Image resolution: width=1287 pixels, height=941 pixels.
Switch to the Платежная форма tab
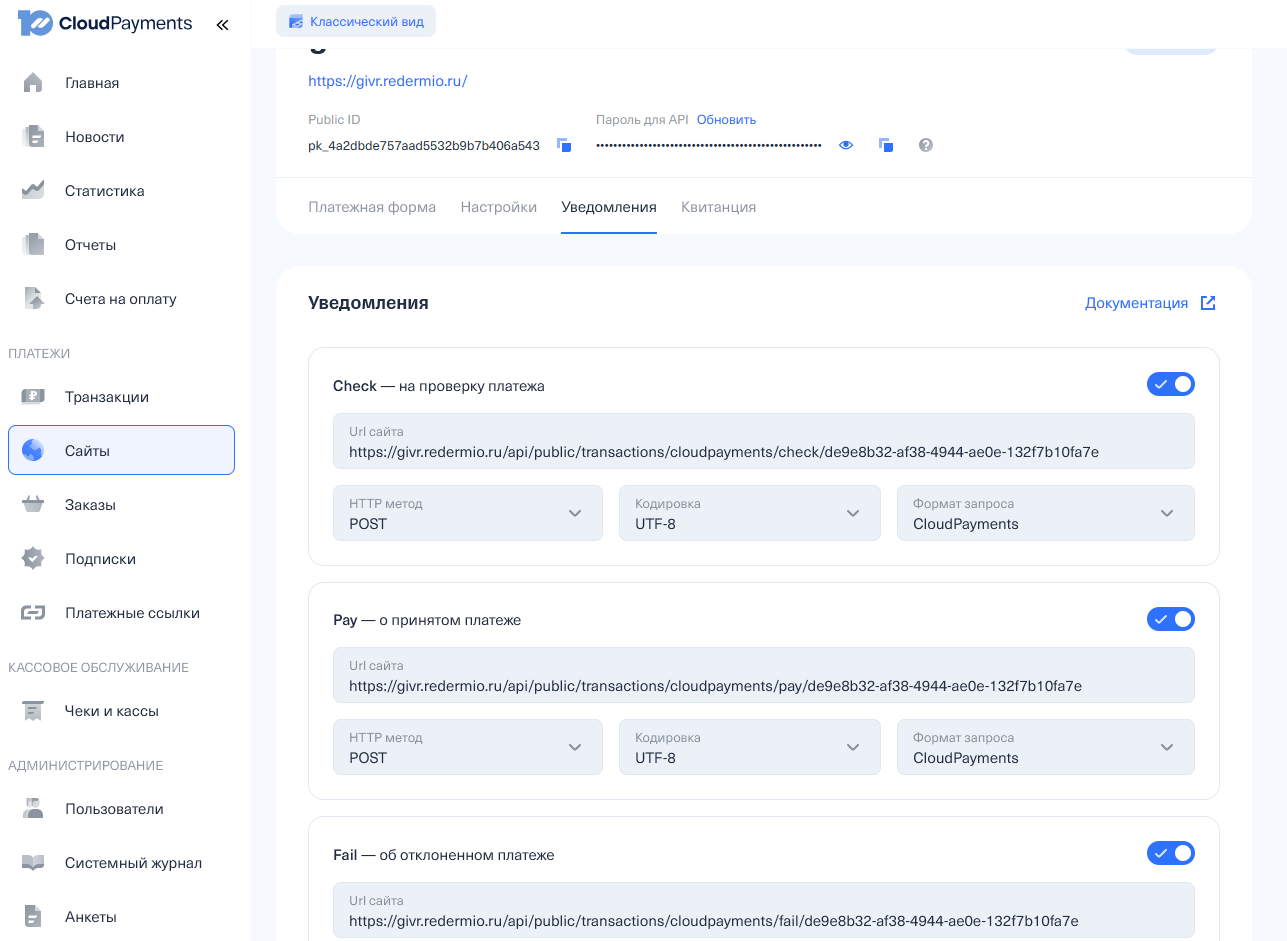pos(372,207)
